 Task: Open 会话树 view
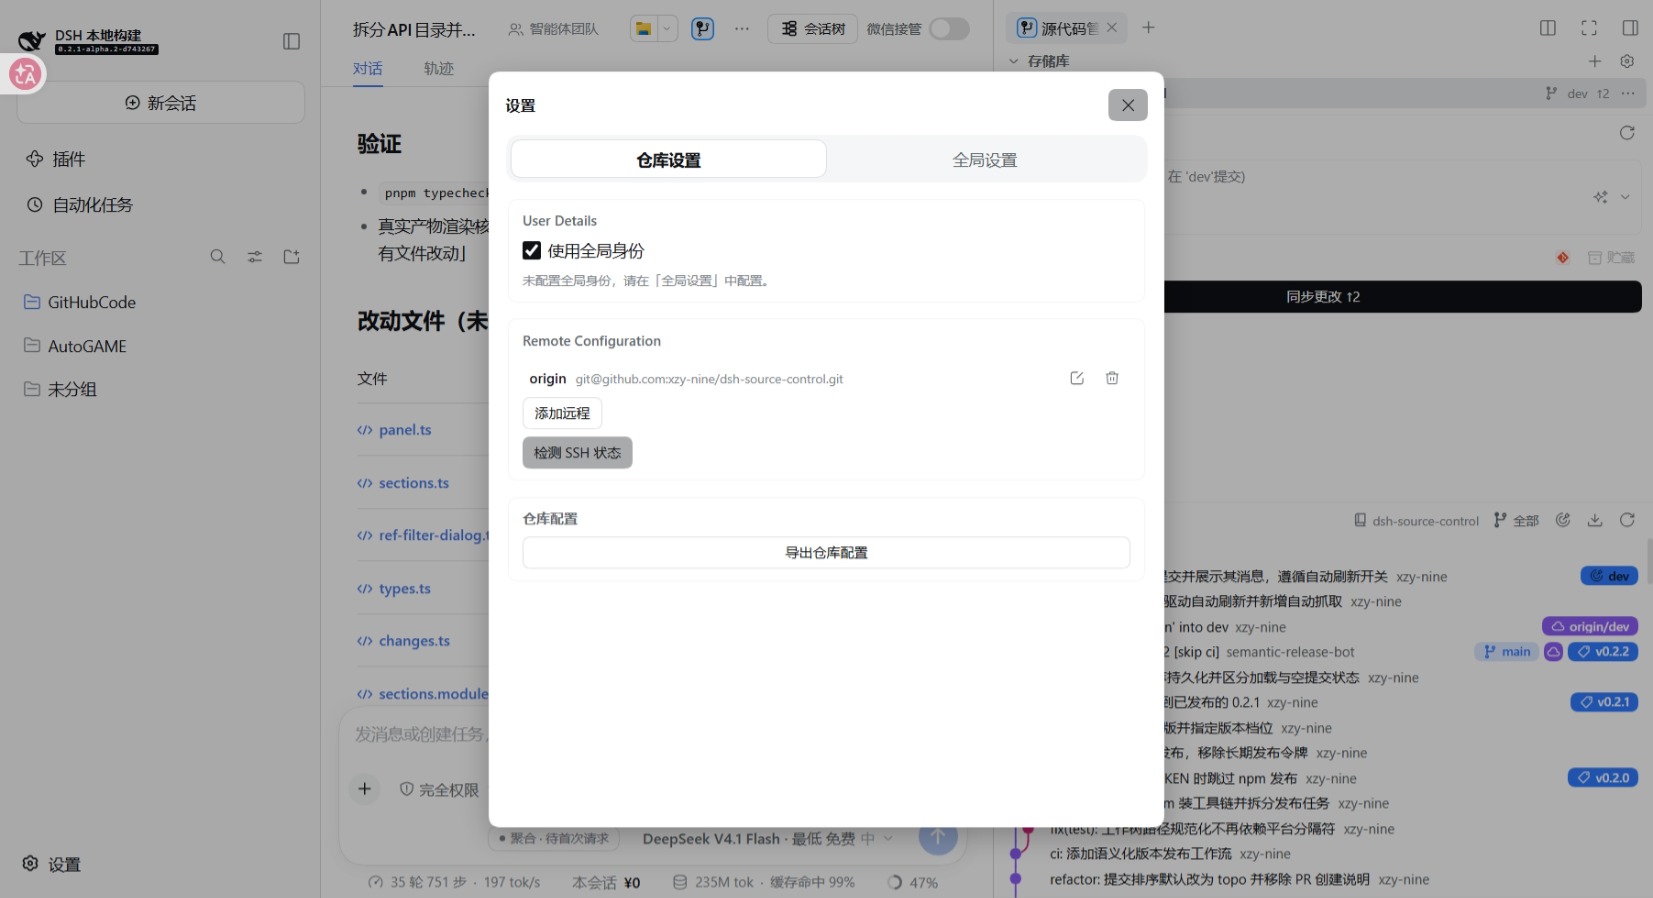813,29
